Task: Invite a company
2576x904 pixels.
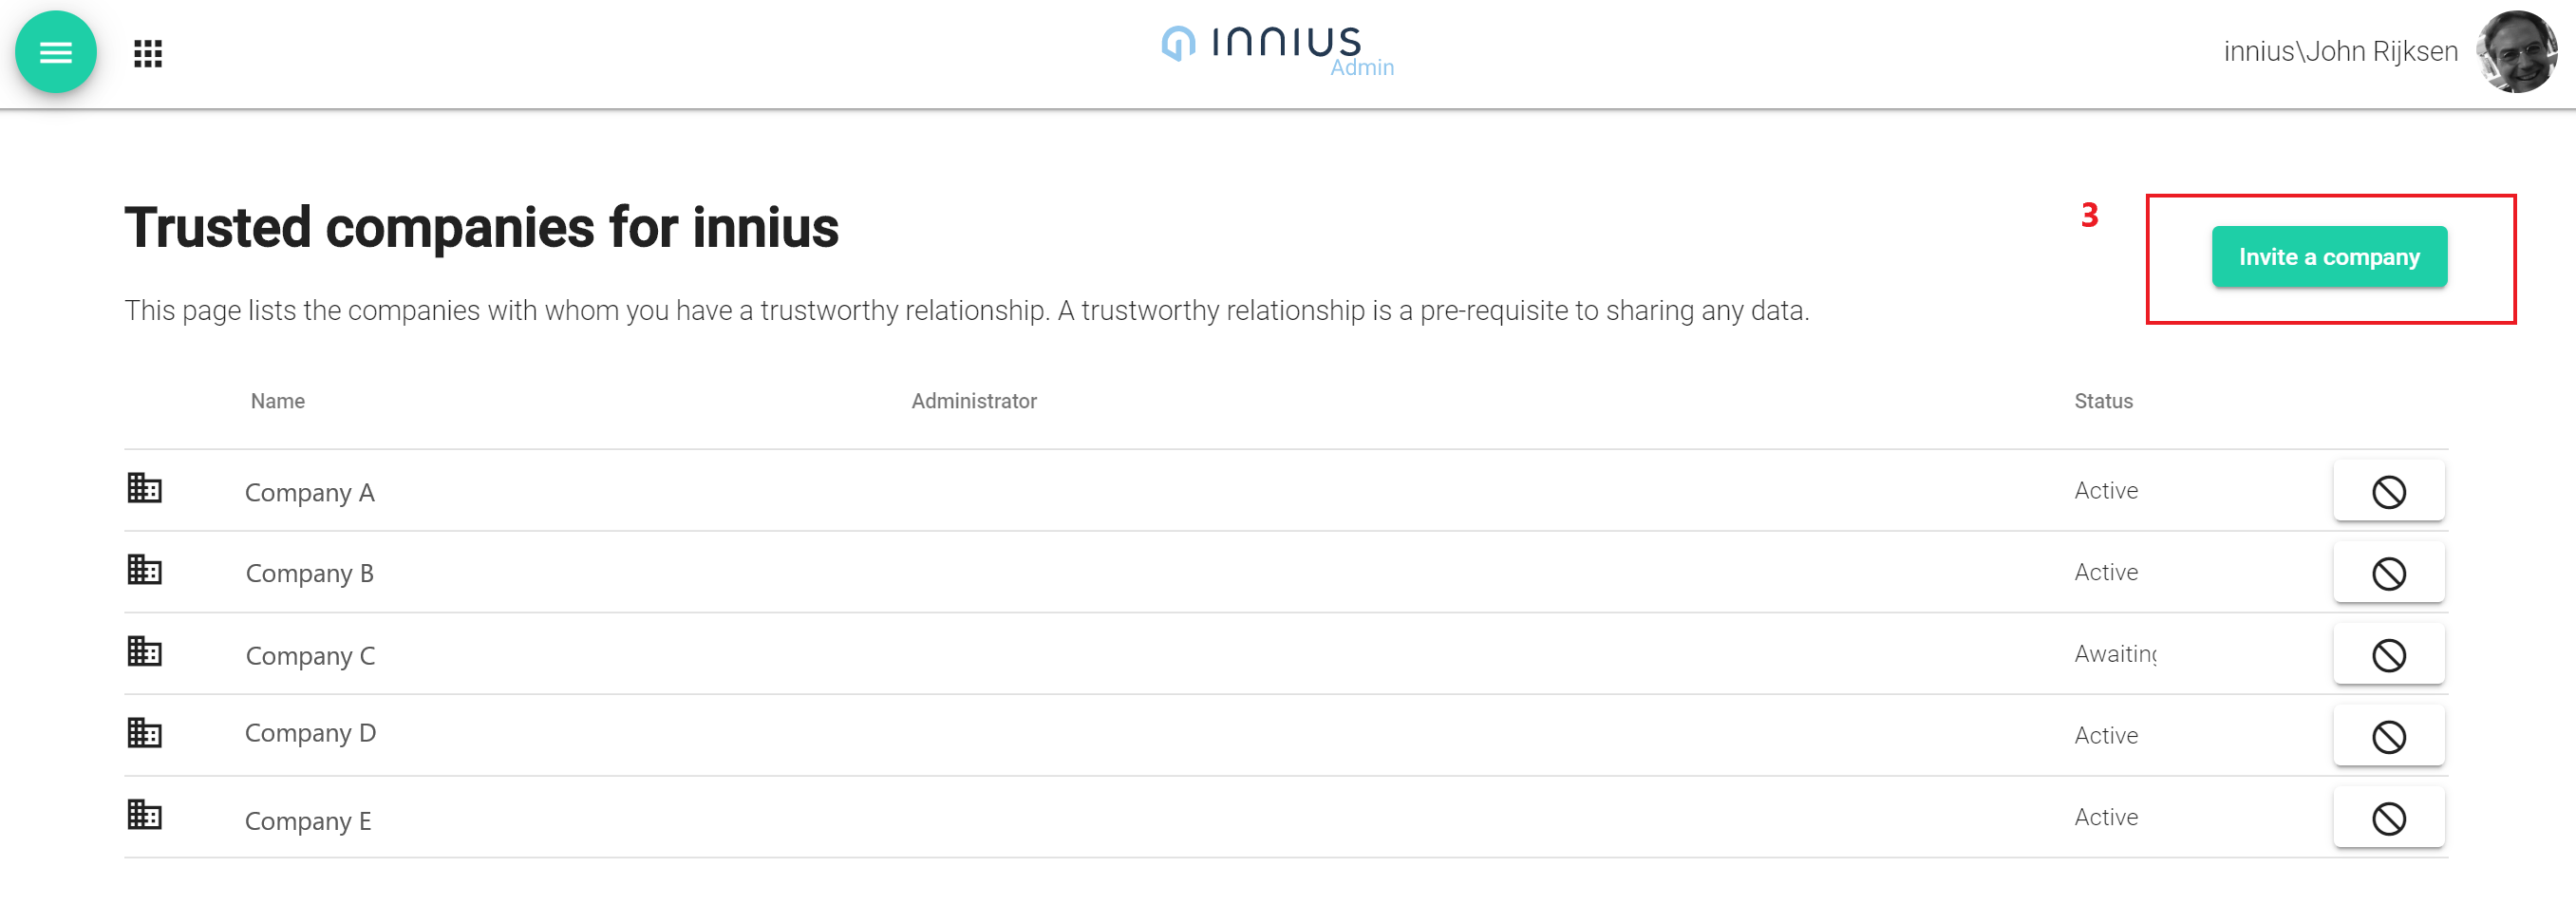Action: click(x=2329, y=257)
